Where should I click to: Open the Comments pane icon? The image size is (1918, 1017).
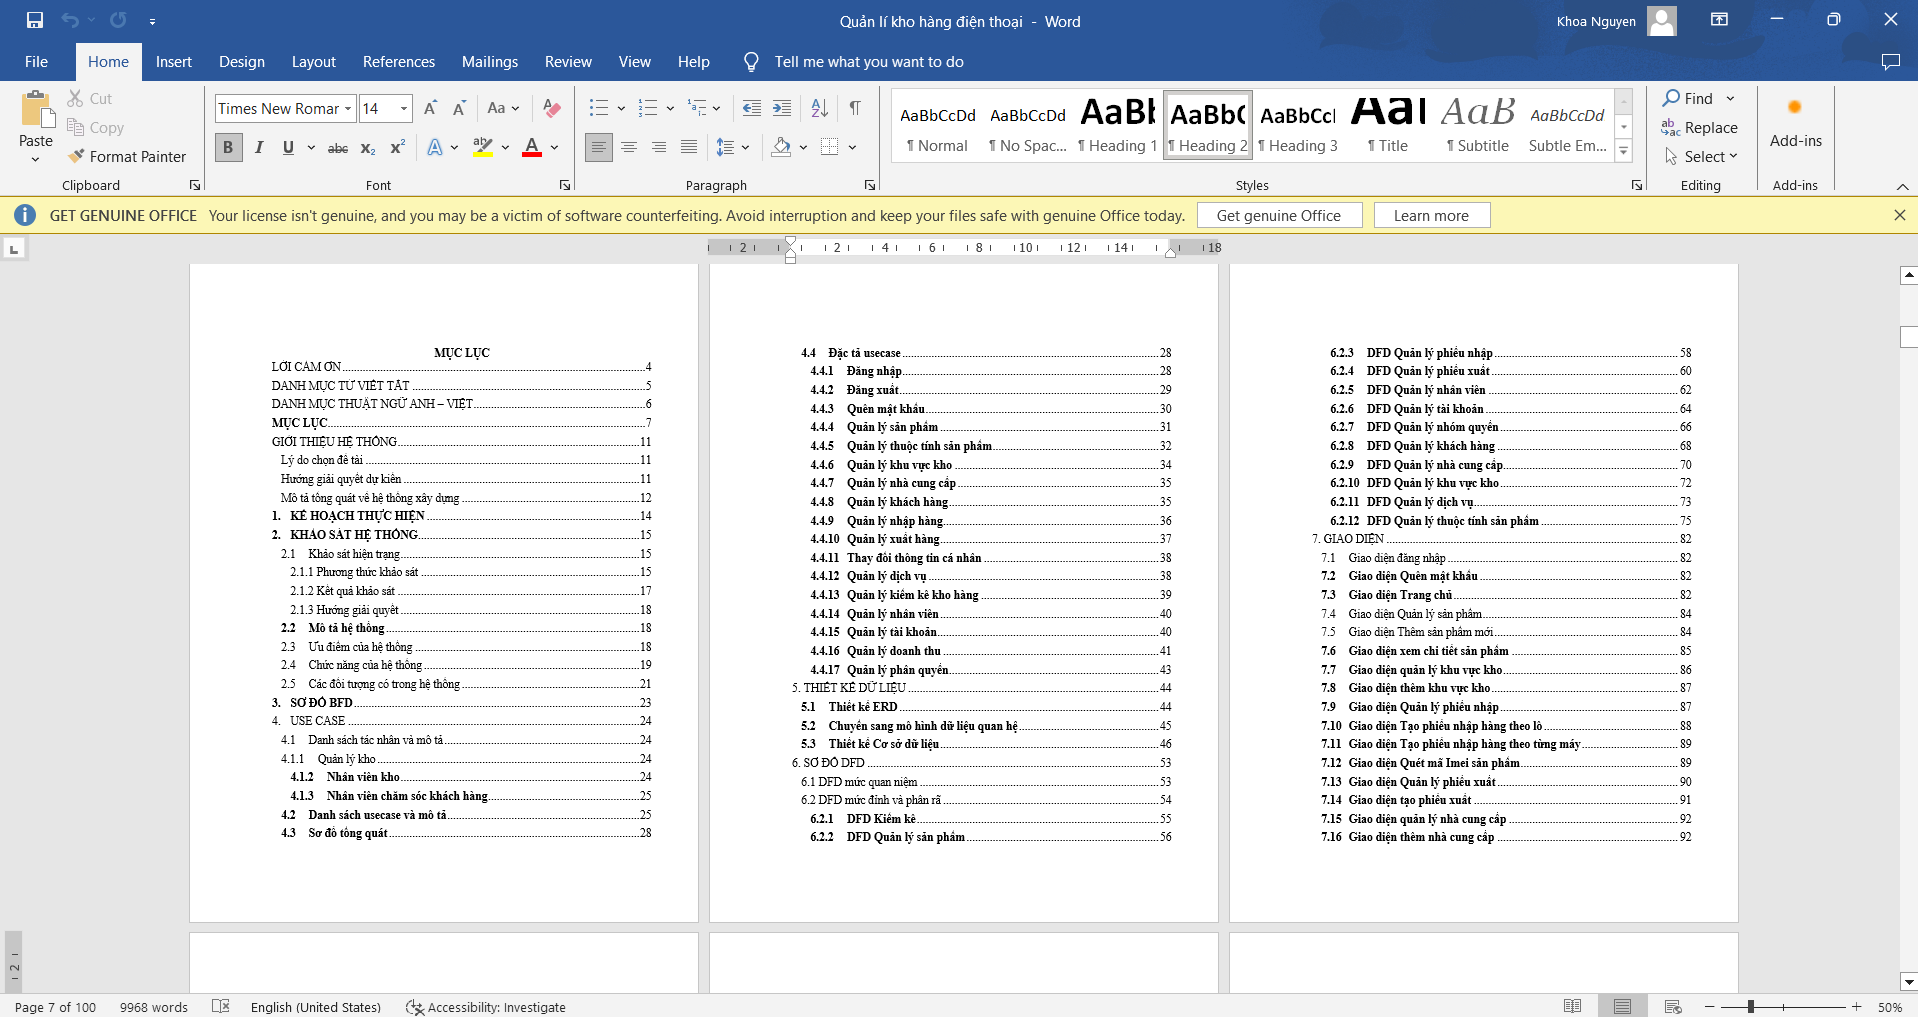(1890, 62)
